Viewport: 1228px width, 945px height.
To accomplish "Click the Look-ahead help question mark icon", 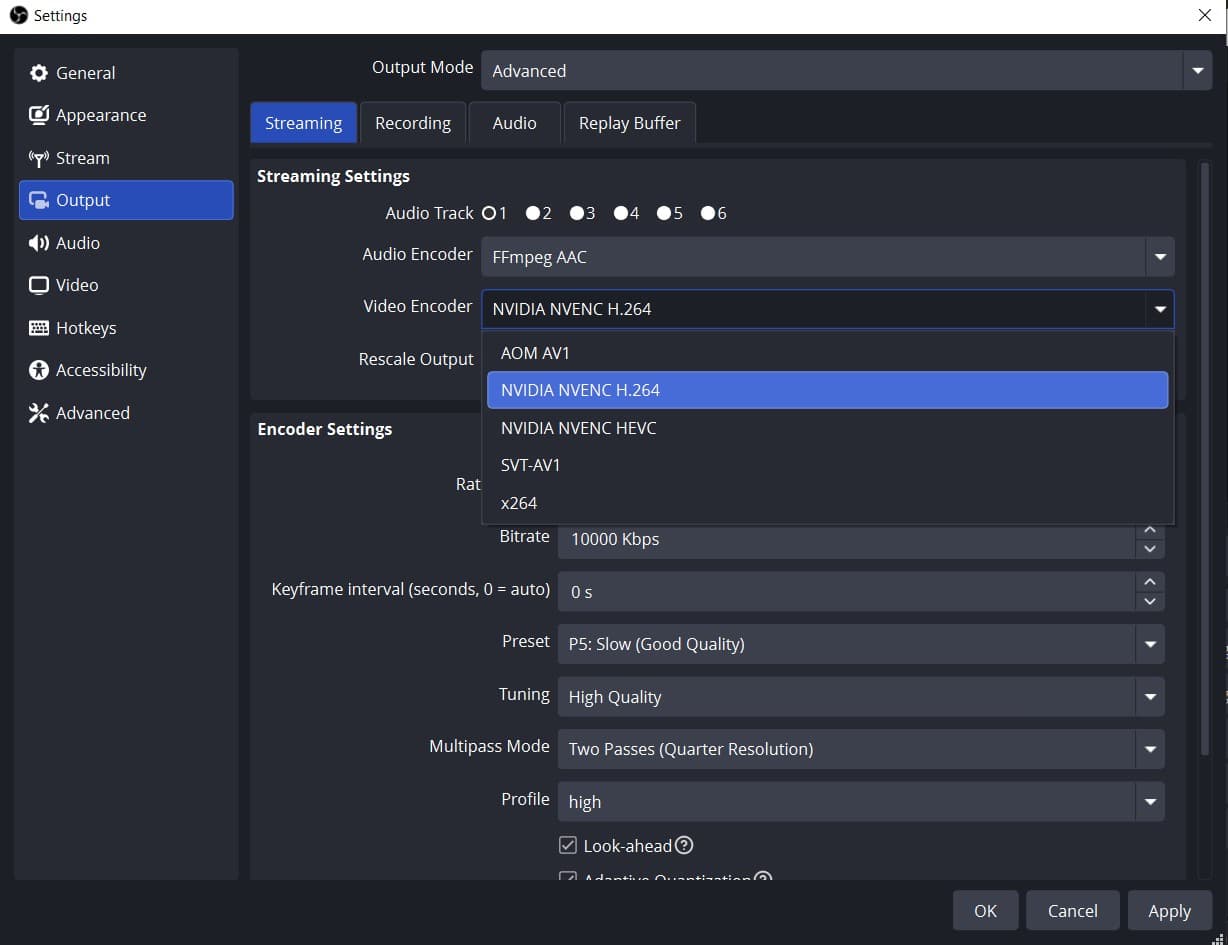I will (x=685, y=845).
